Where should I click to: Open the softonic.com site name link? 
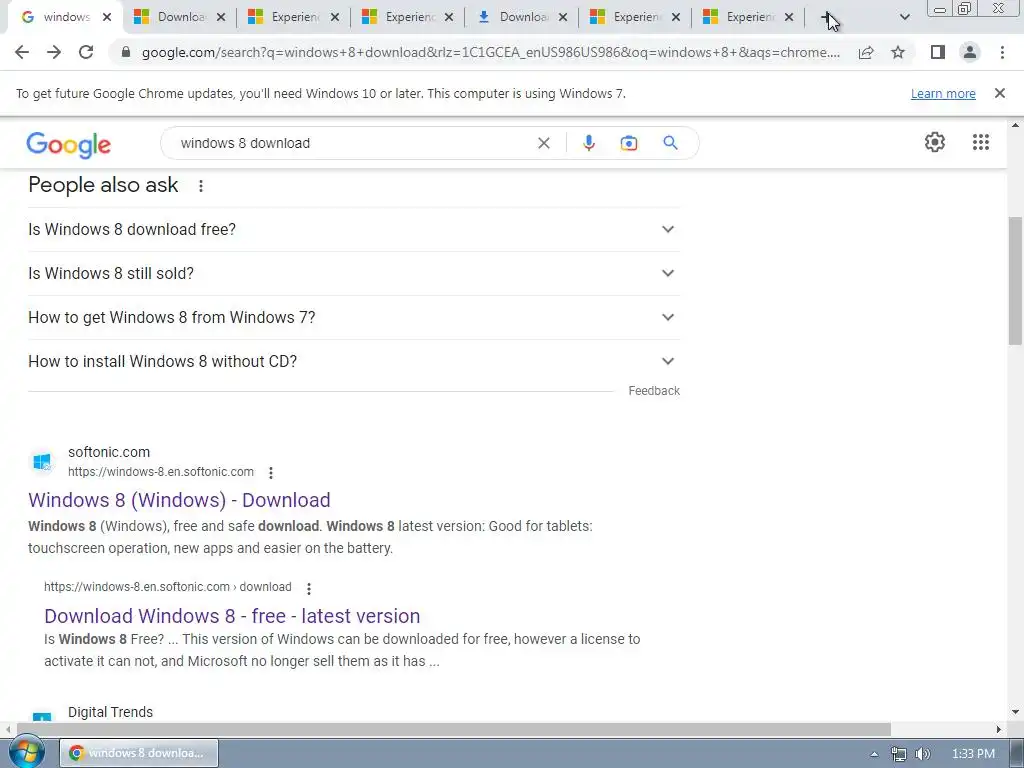tap(109, 452)
